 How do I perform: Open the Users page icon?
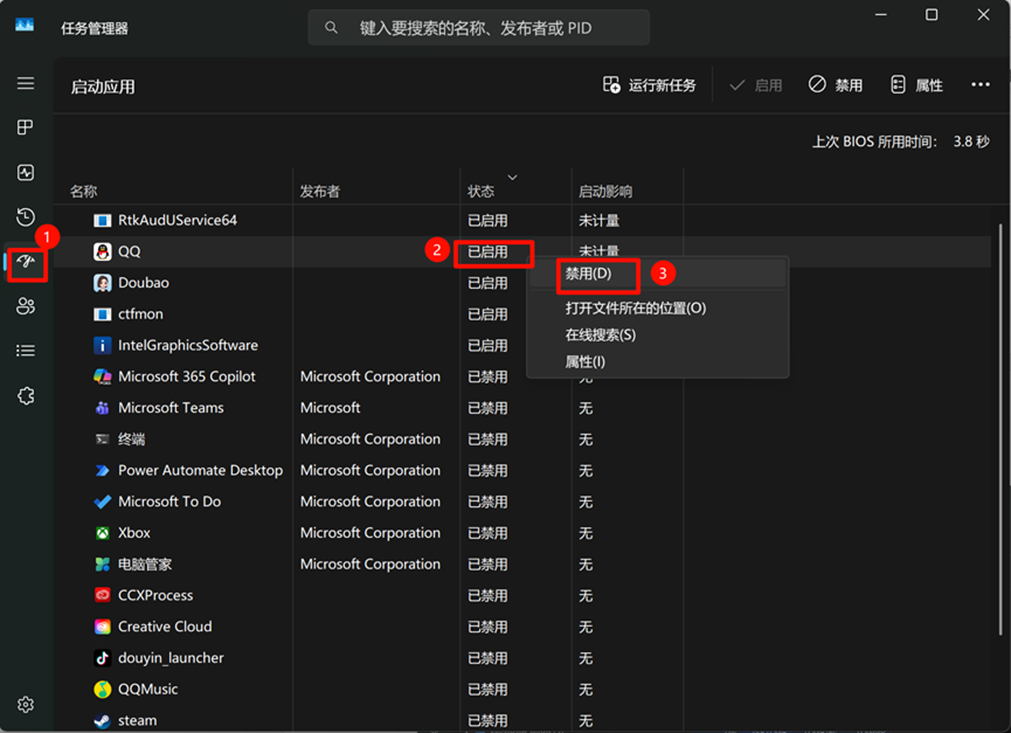pyautogui.click(x=26, y=306)
